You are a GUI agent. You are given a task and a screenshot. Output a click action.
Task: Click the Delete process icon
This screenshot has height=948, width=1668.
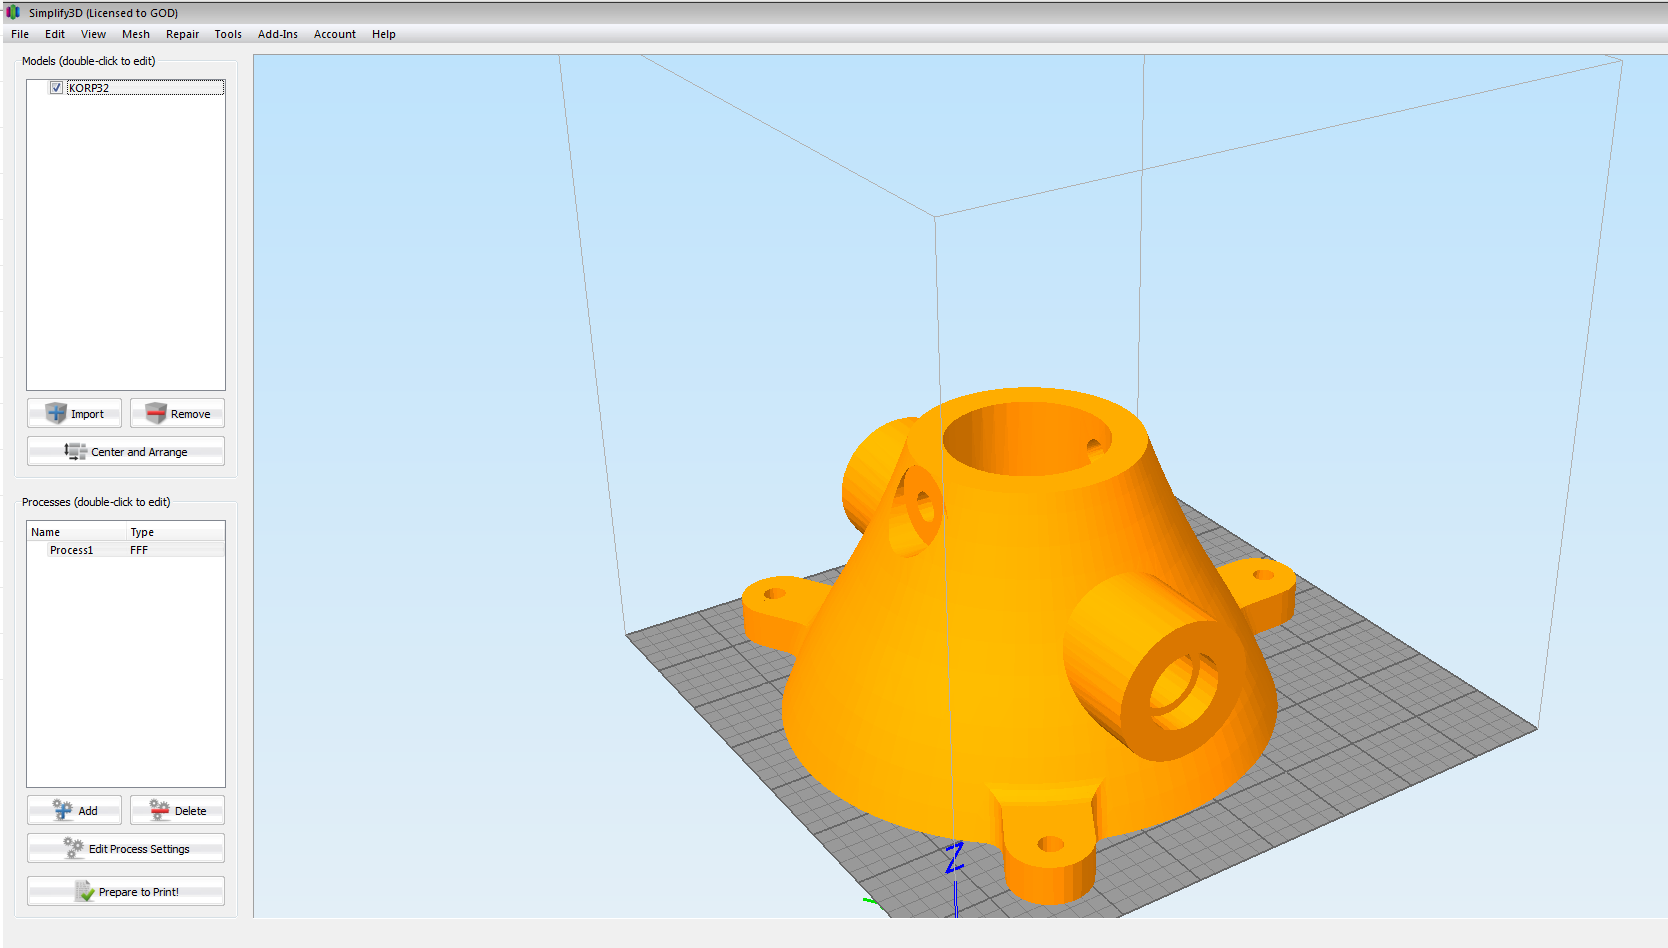159,810
